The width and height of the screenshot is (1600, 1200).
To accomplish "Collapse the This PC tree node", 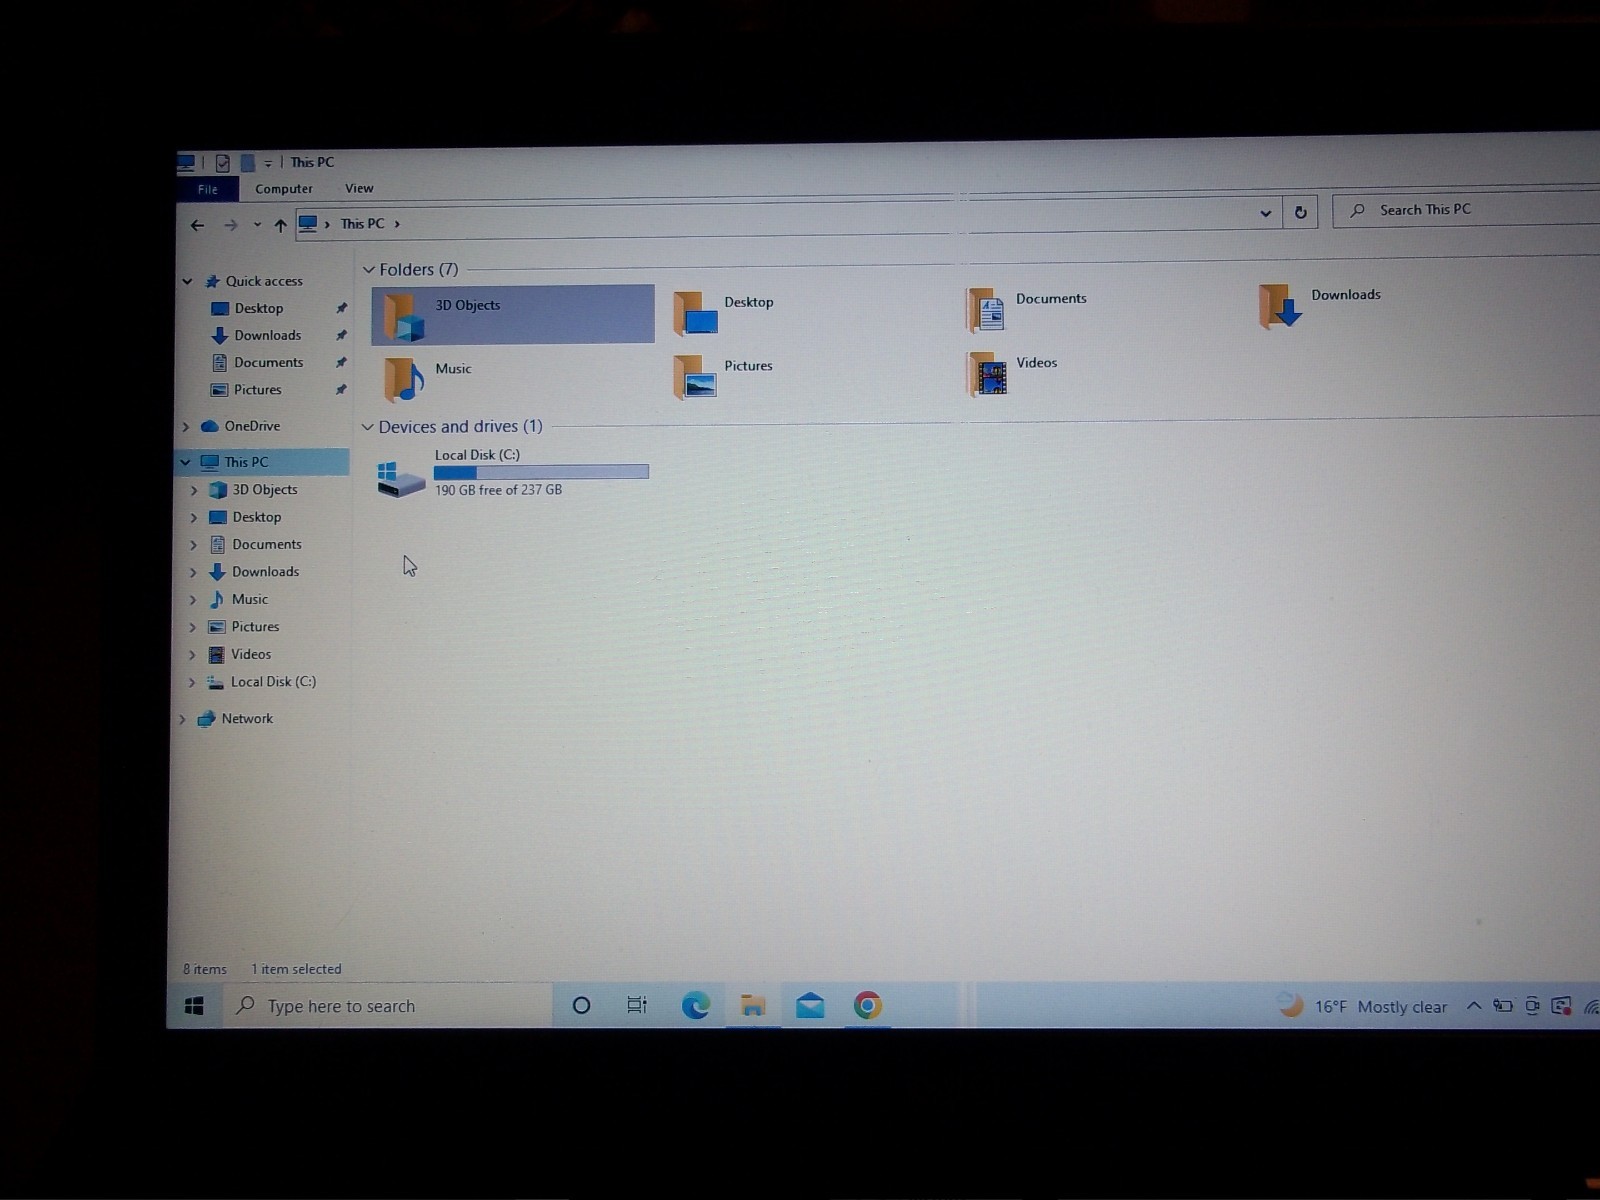I will pos(185,462).
